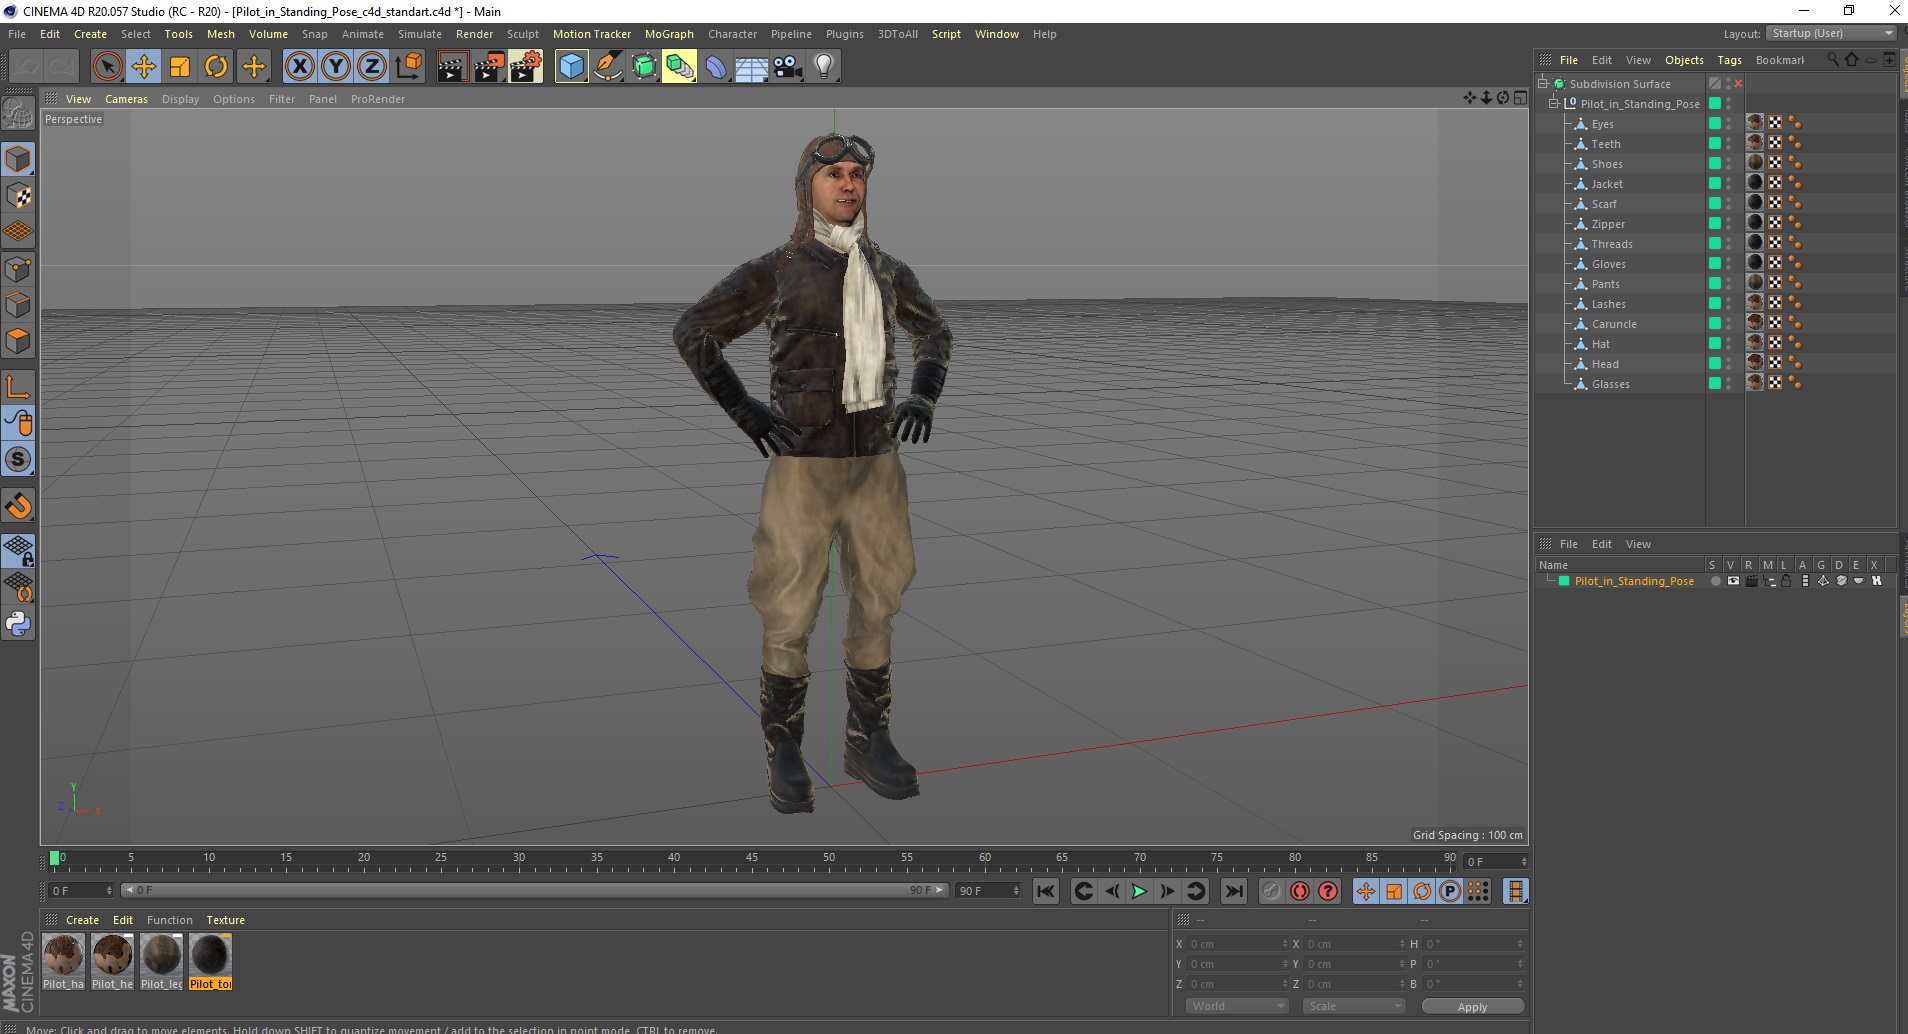This screenshot has height=1034, width=1908.
Task: Click the X position 0 cm field
Action: point(1238,944)
